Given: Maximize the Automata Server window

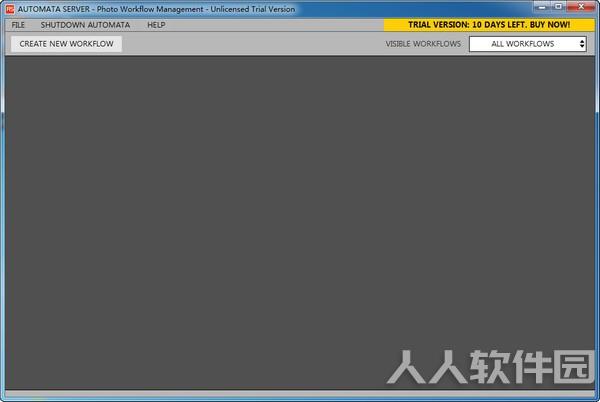Looking at the screenshot, I should [x=558, y=7].
